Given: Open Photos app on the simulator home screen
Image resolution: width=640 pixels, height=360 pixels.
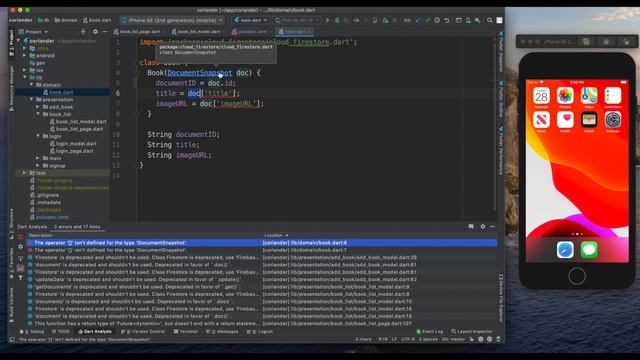Looking at the screenshot, I should point(565,96).
